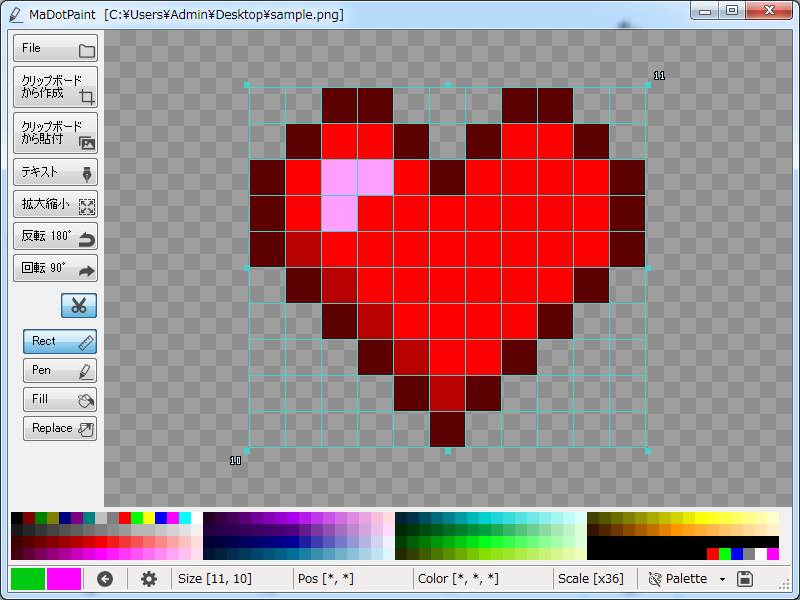Toggle the scissors cut tool
The width and height of the screenshot is (800, 600).
79,306
